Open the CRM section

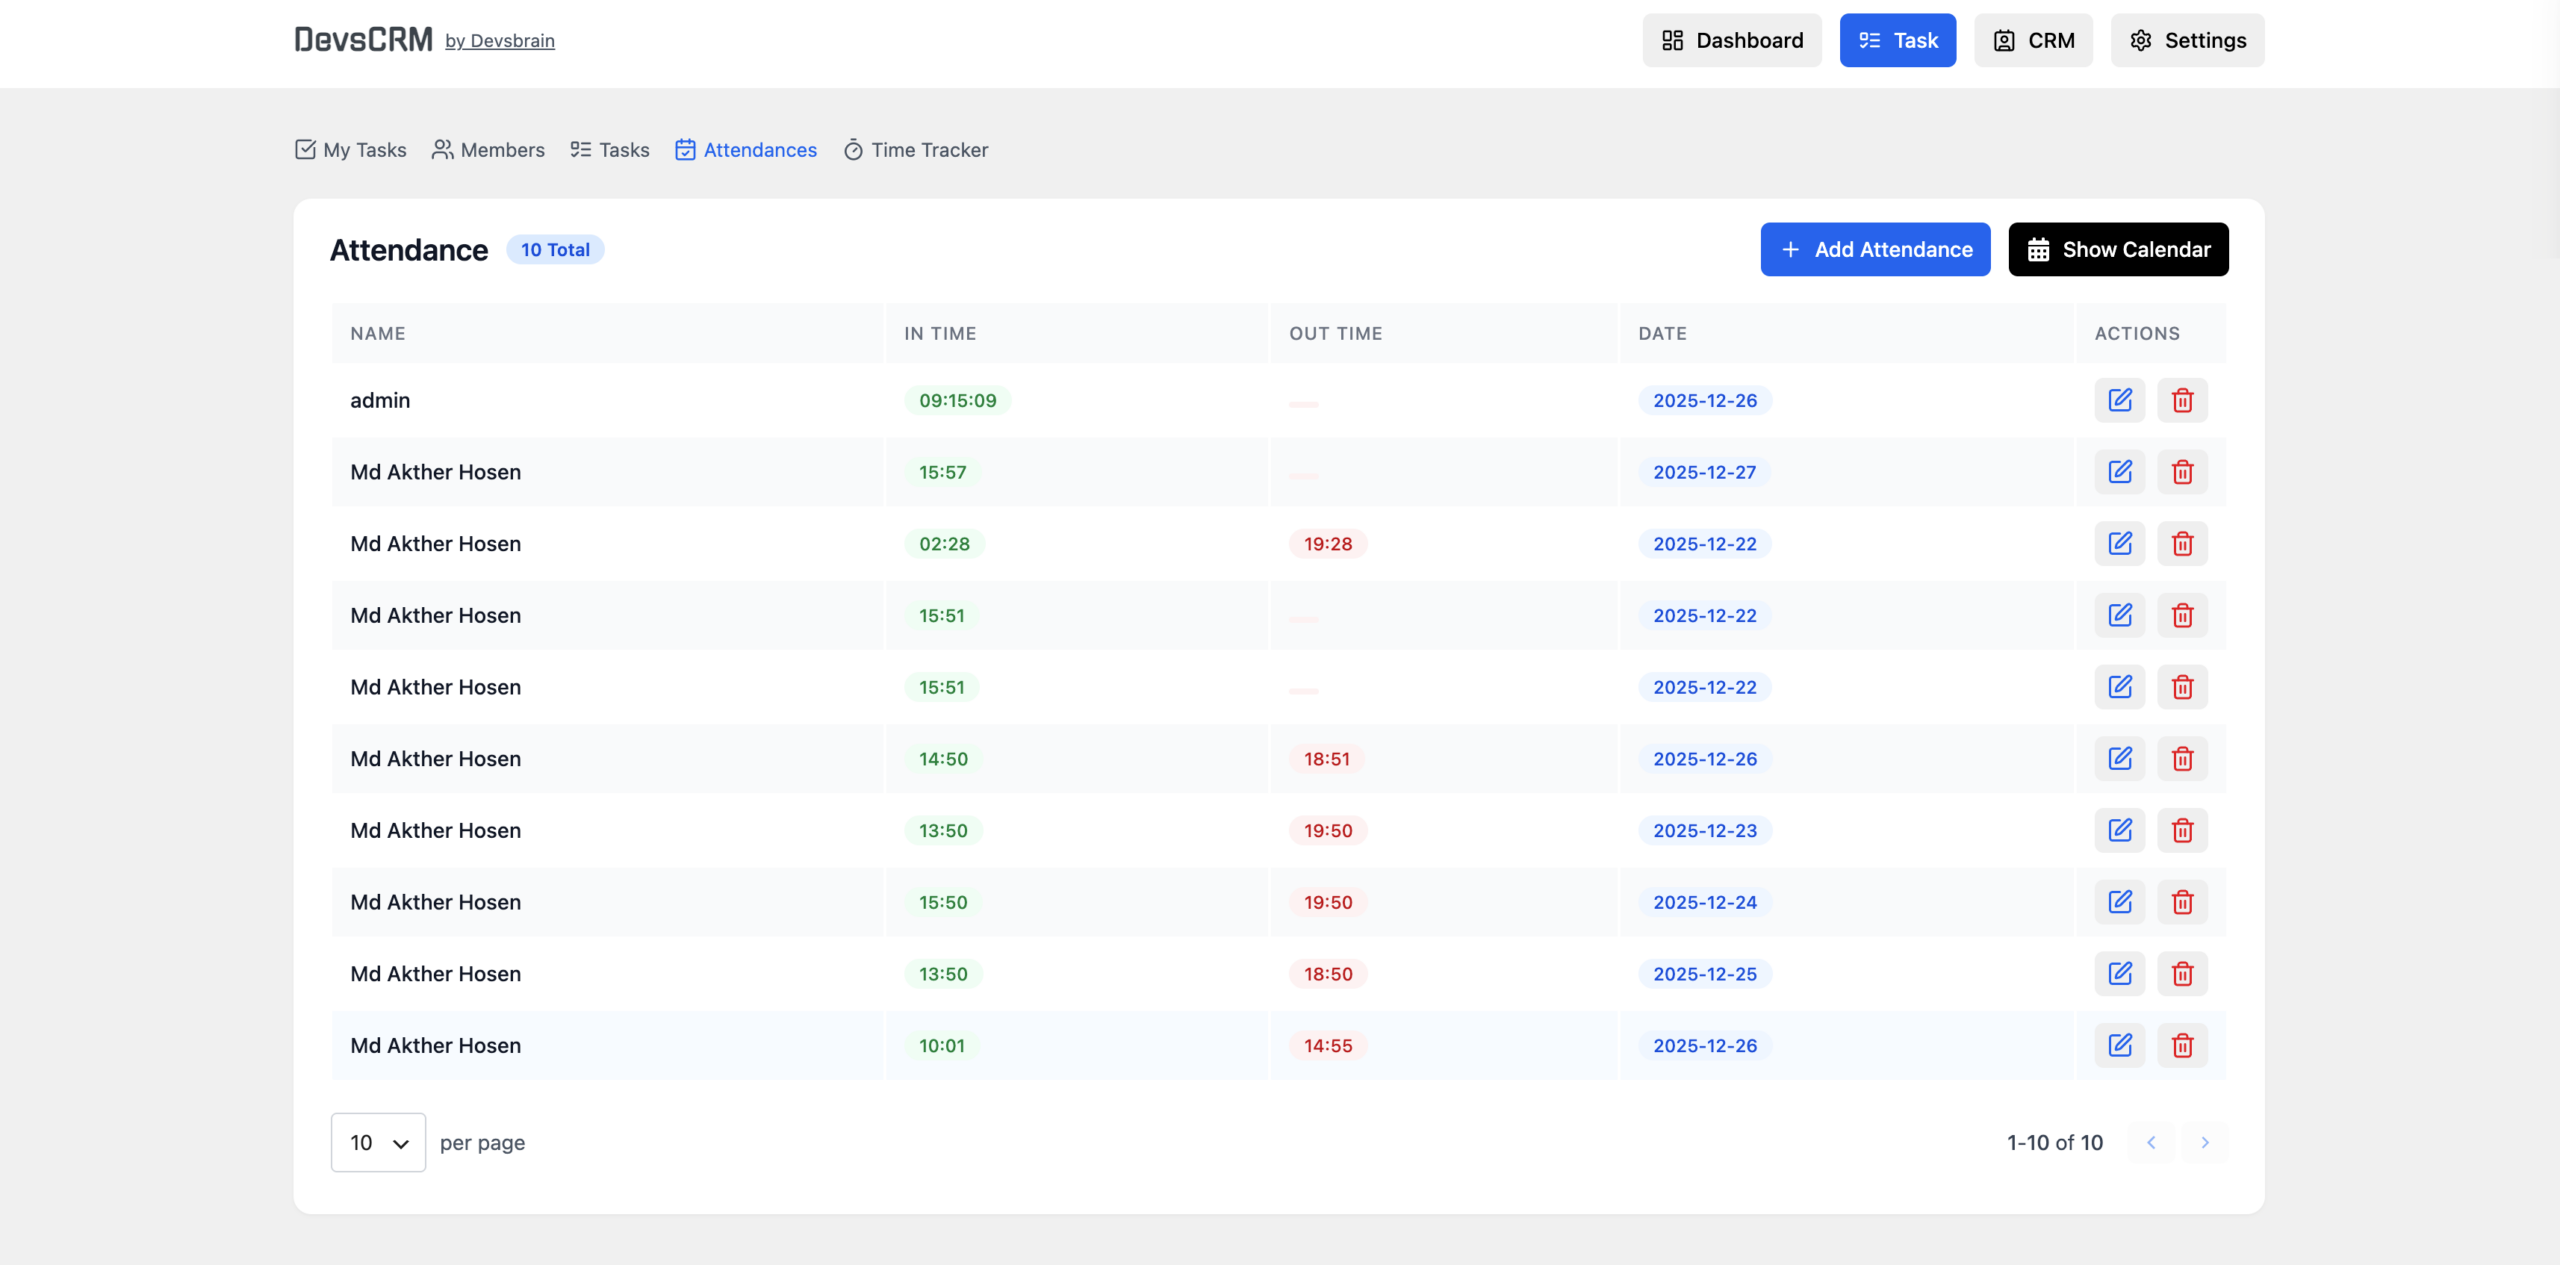pyautogui.click(x=2033, y=40)
